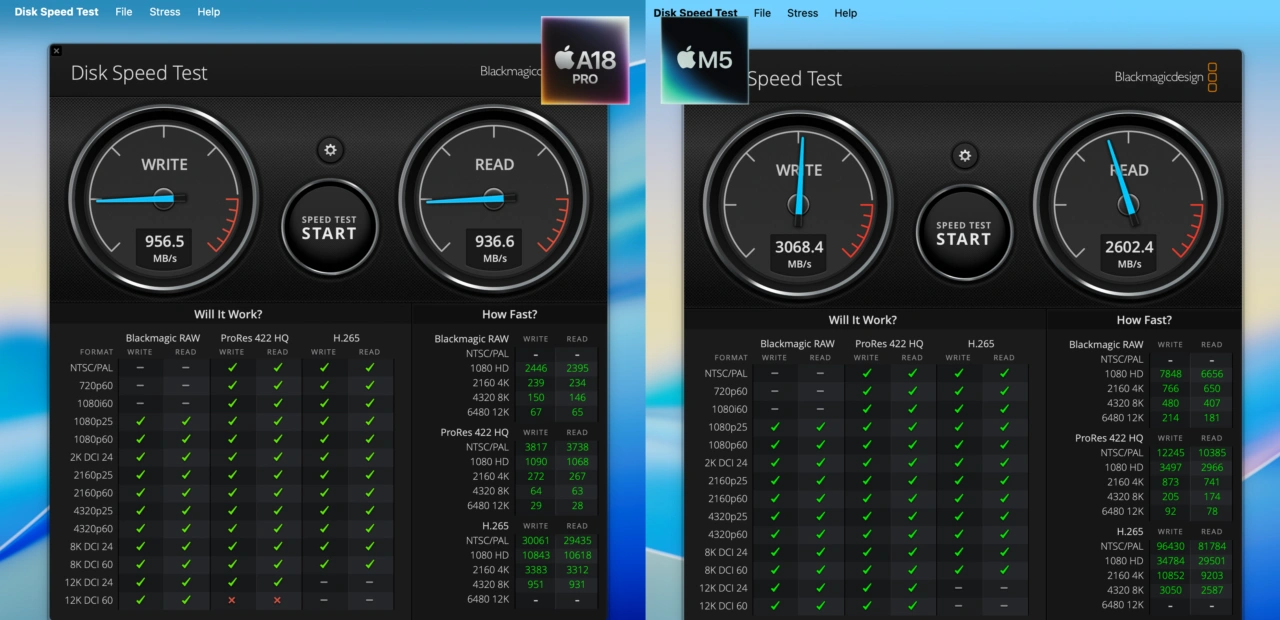Image resolution: width=1280 pixels, height=620 pixels.
Task: Click the 951 H.265 4320 8K write value
Action: click(x=536, y=584)
